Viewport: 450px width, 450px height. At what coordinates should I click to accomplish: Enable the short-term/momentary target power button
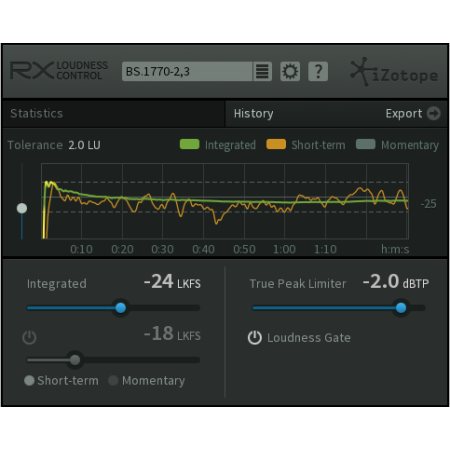tap(29, 337)
